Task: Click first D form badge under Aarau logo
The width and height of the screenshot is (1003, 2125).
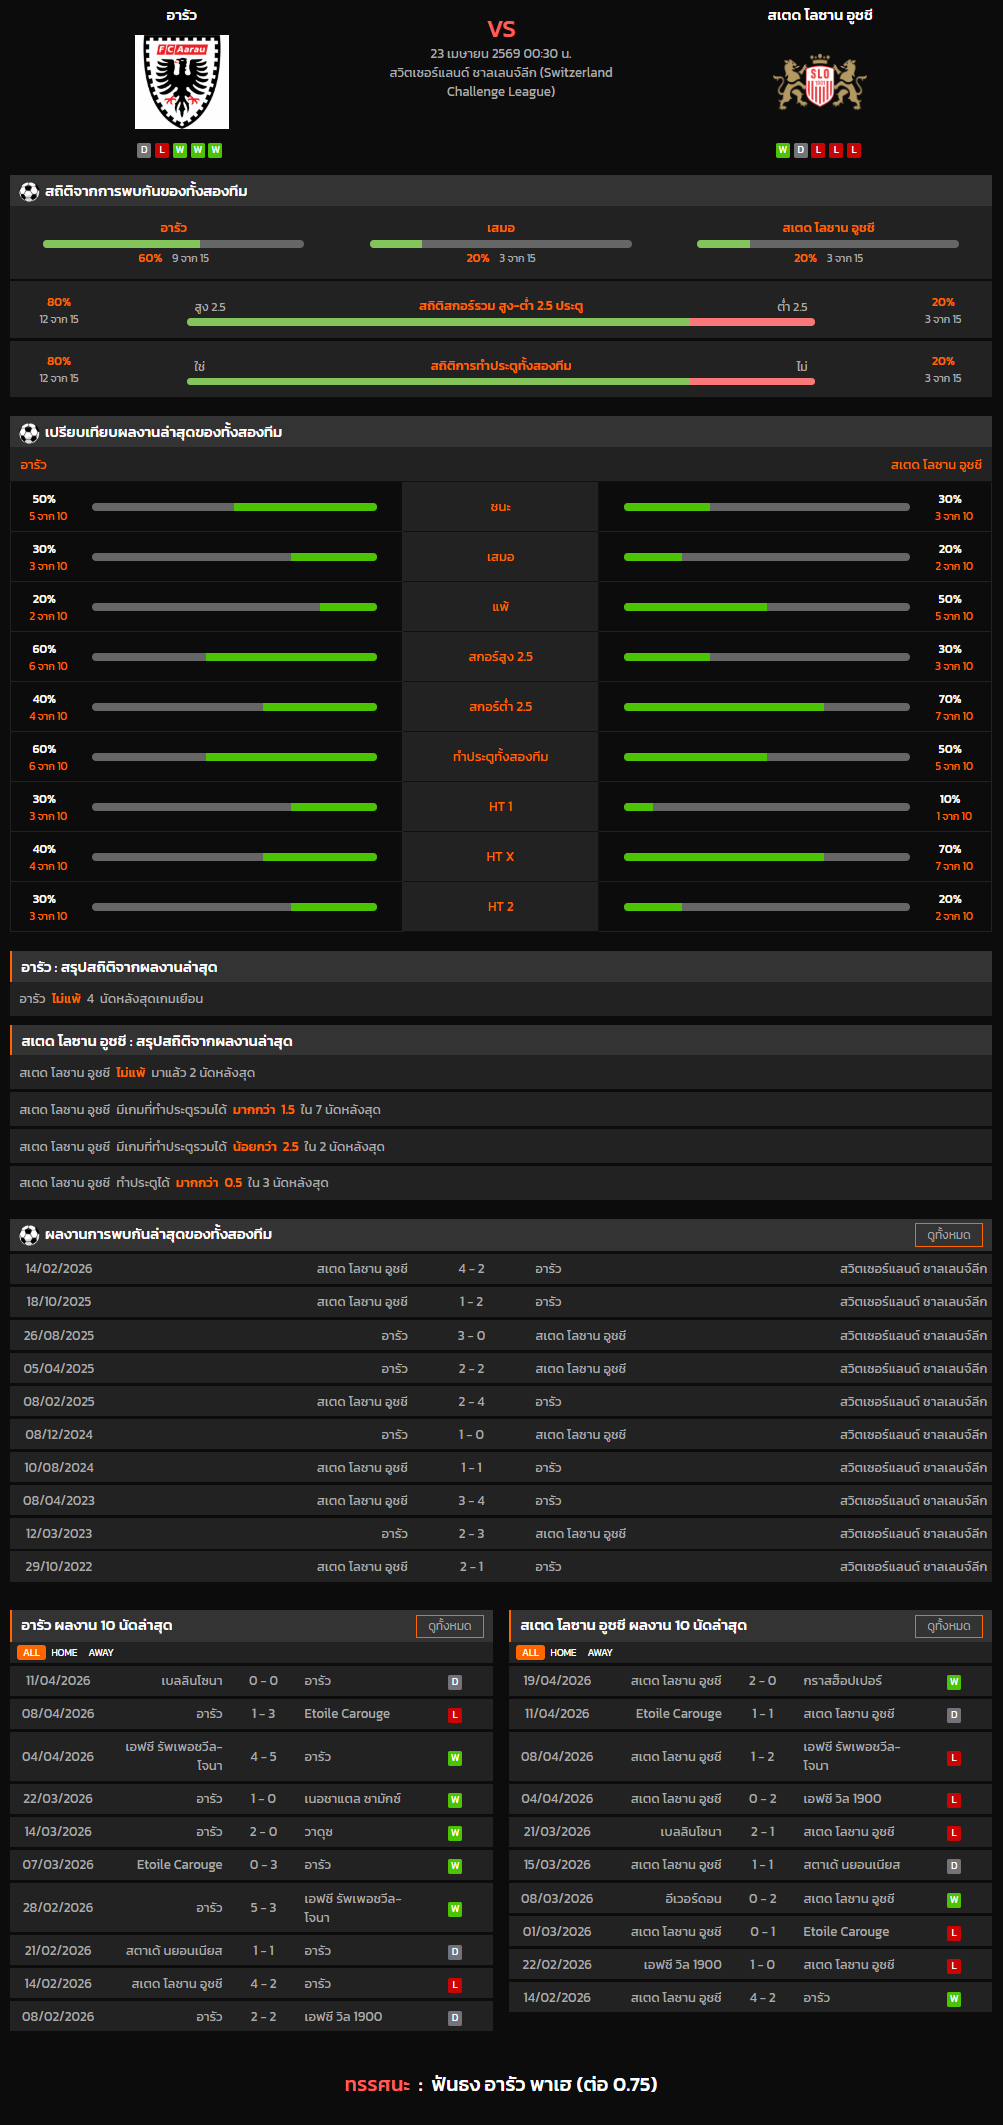Action: tap(144, 150)
